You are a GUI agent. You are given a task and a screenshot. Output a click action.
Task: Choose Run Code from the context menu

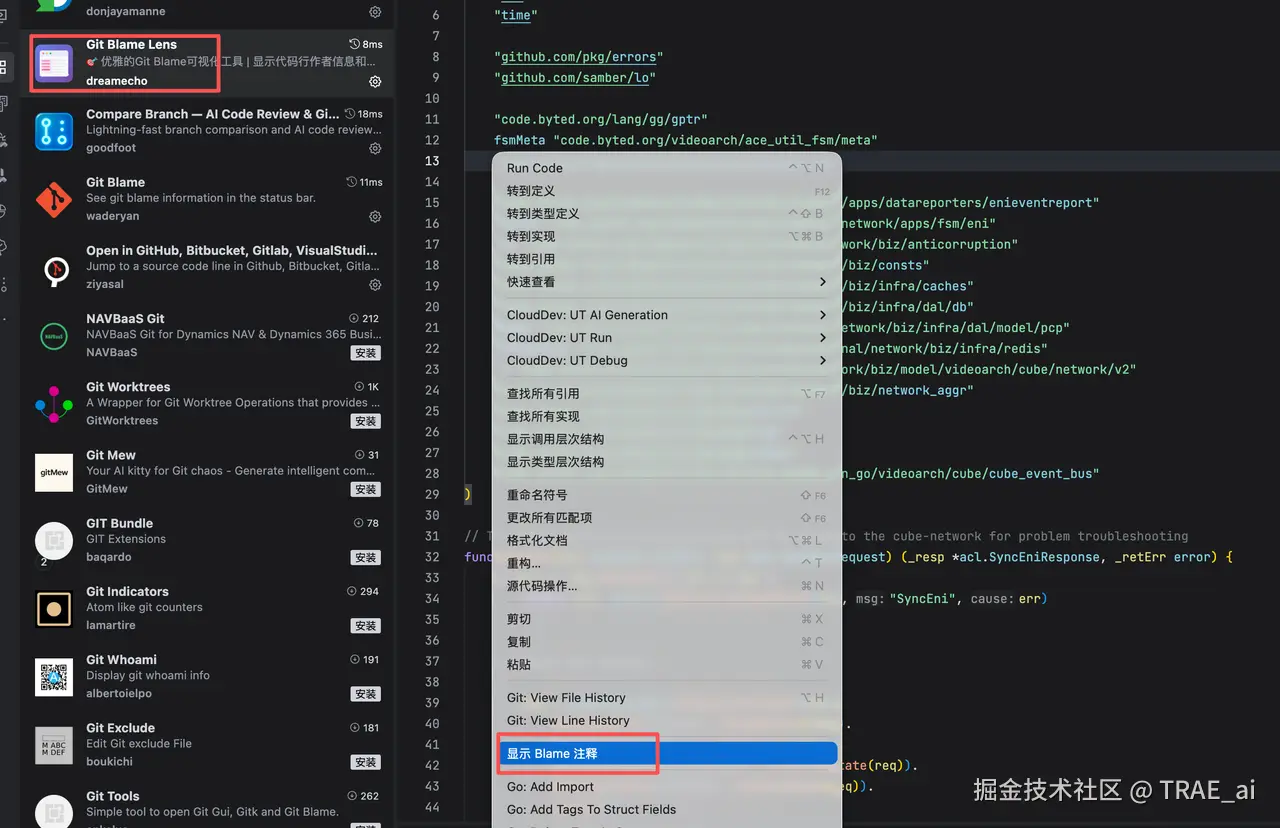667,168
